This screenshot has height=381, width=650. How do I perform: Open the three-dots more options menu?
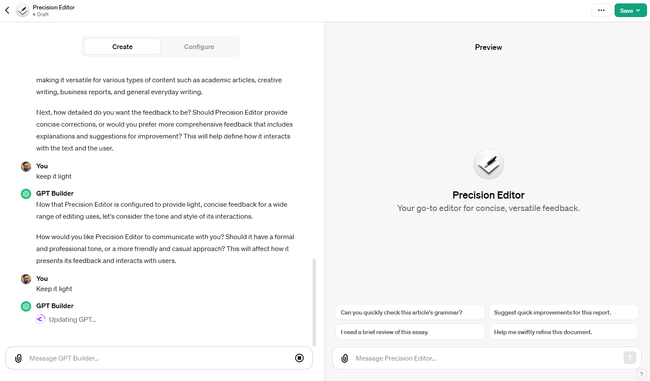click(x=601, y=10)
